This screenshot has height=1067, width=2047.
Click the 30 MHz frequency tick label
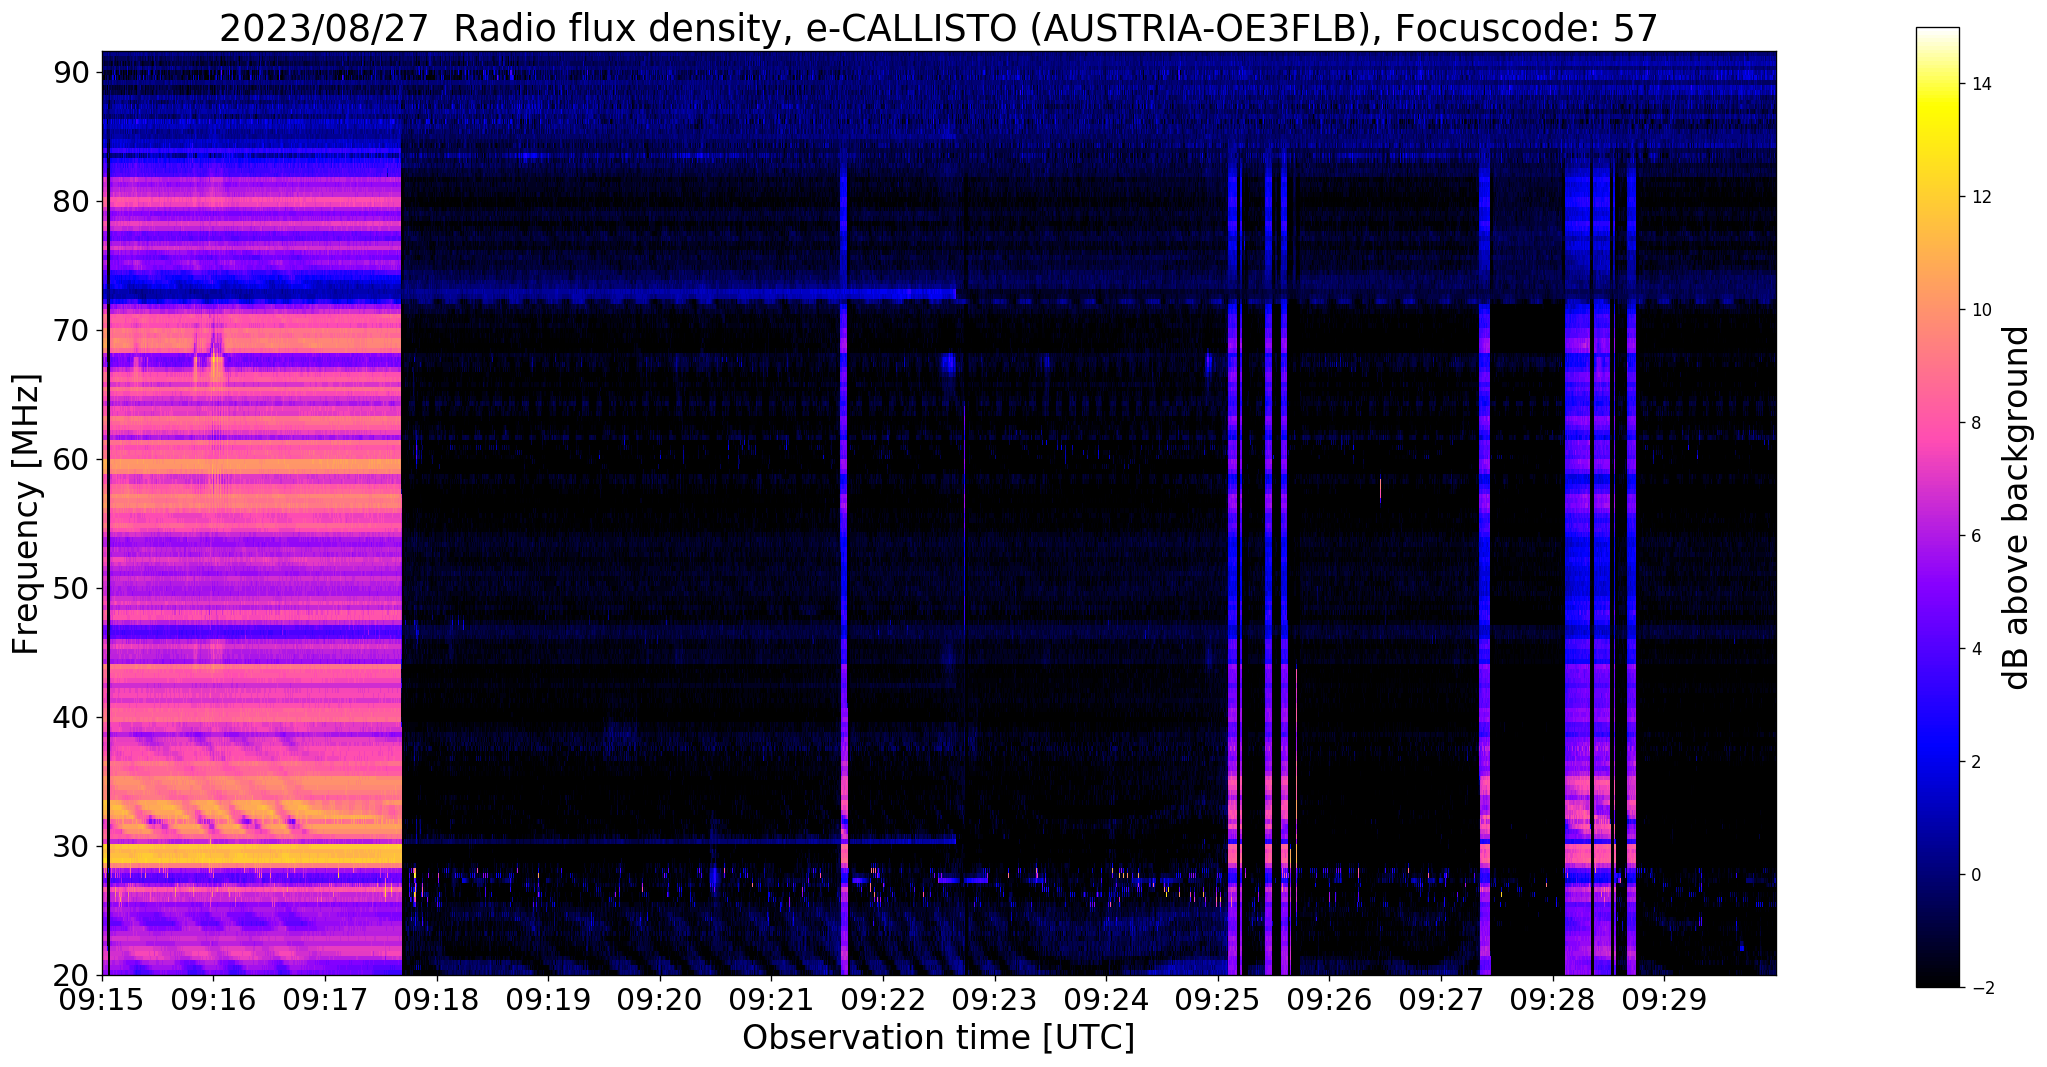[x=71, y=847]
